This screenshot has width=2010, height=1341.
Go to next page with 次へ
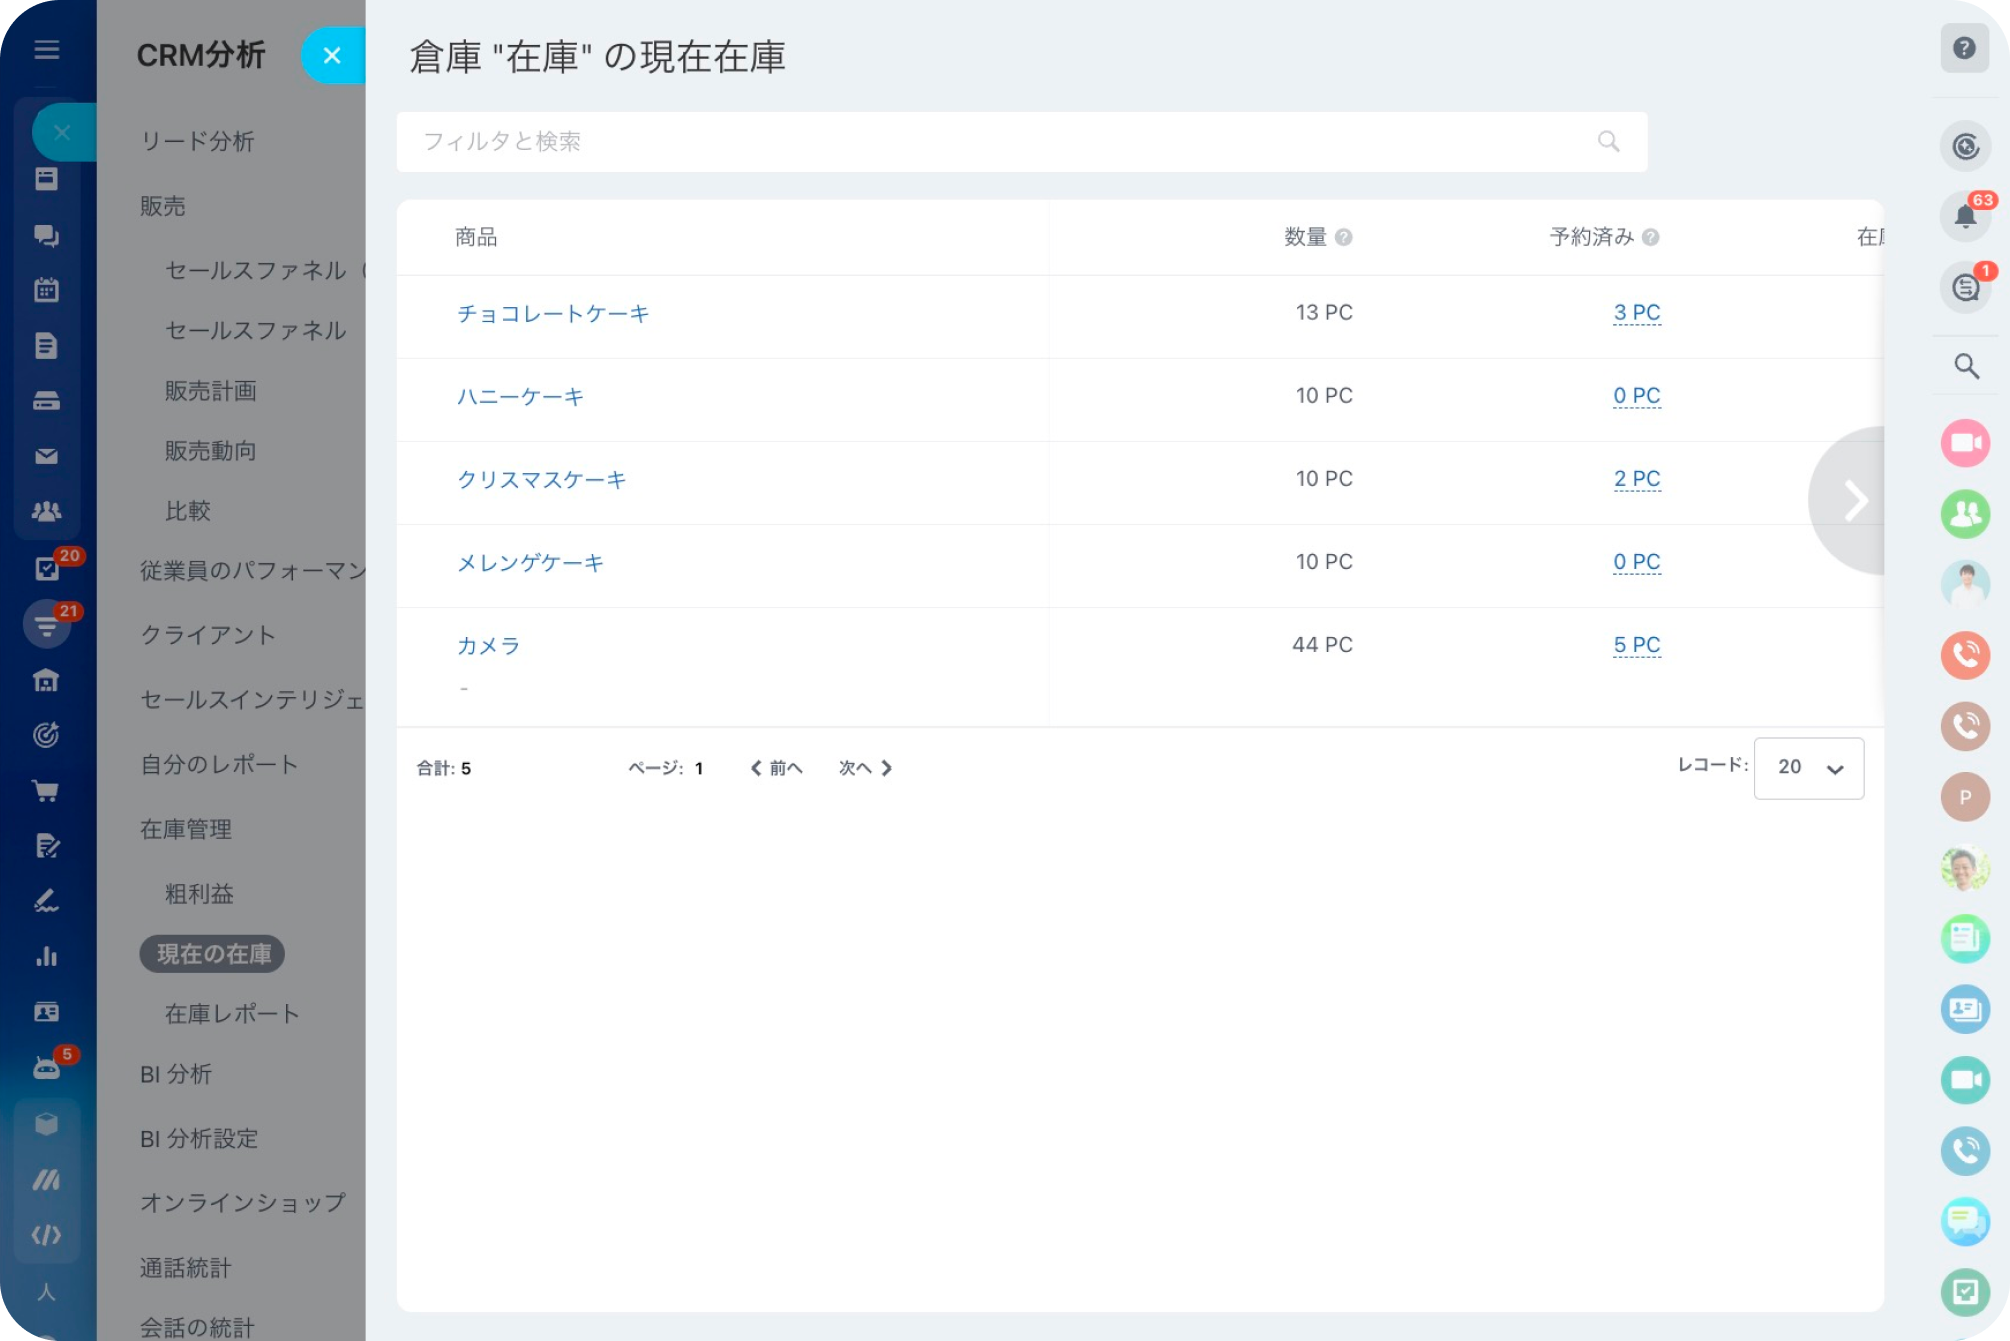click(865, 768)
